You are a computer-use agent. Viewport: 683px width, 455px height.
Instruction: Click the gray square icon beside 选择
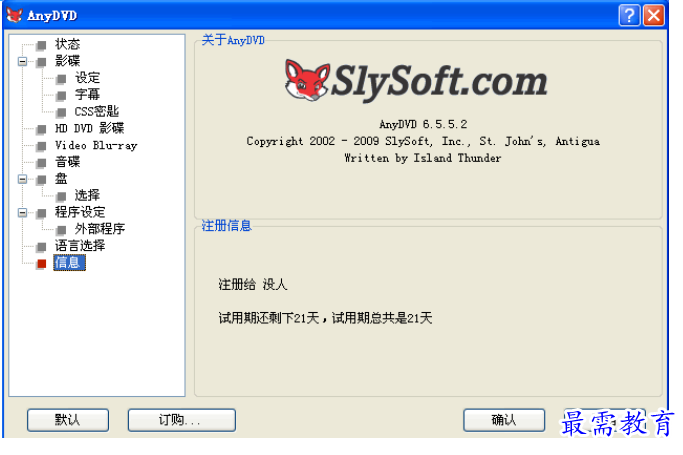(61, 196)
